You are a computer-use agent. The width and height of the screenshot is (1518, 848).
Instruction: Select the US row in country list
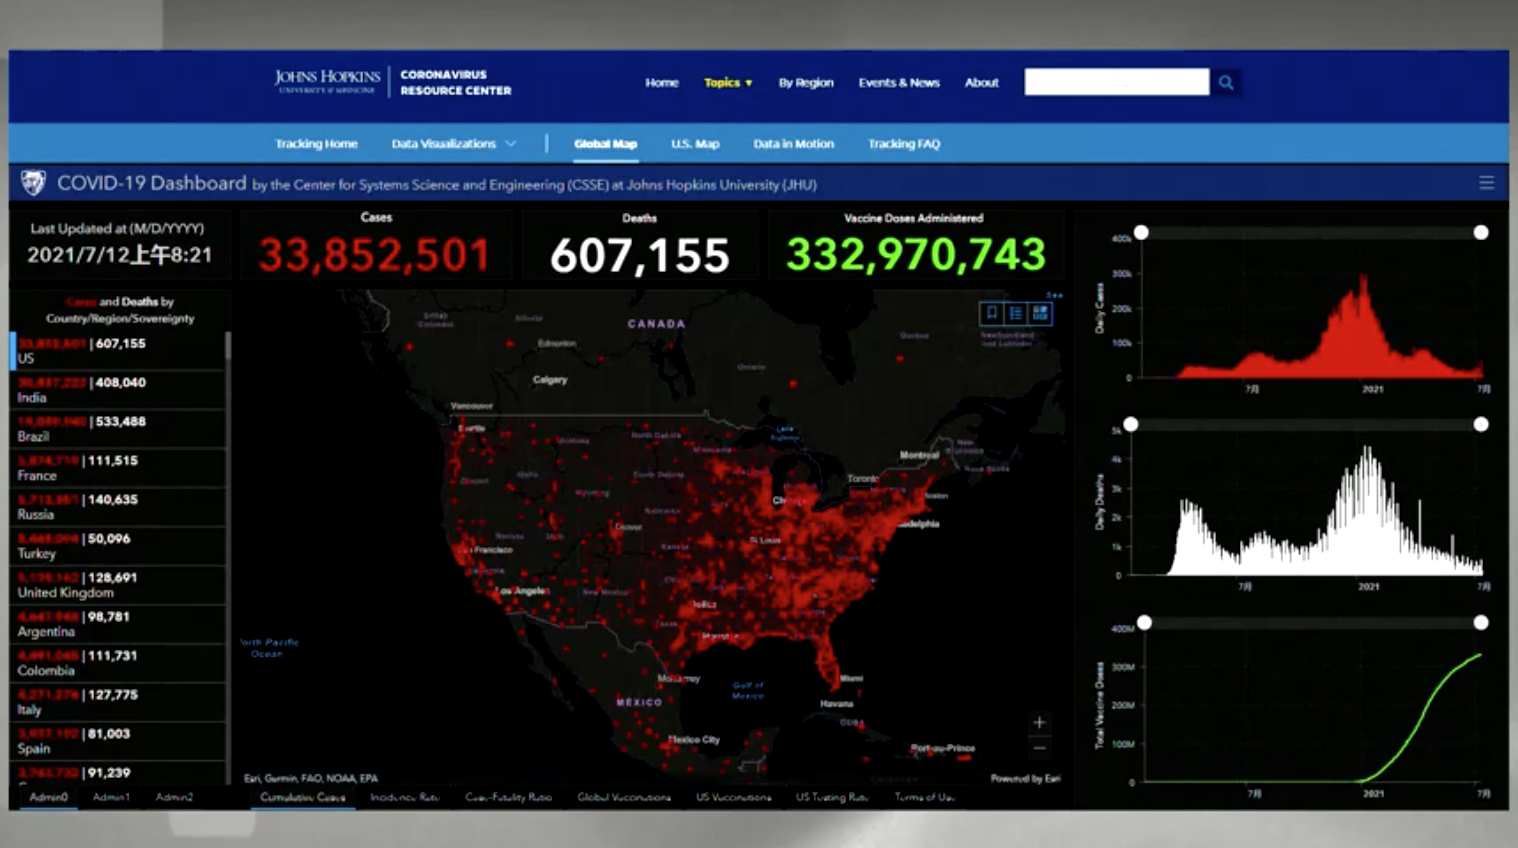[119, 351]
